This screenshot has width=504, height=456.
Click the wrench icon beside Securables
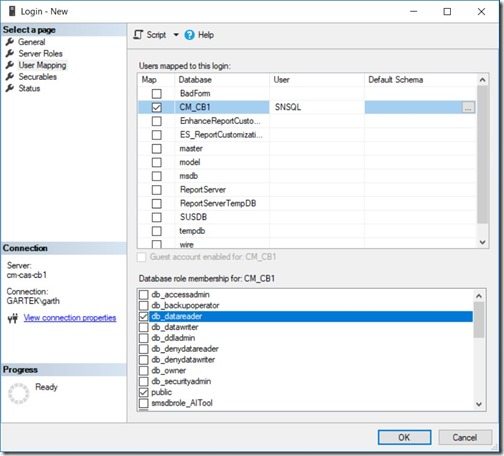click(x=10, y=77)
